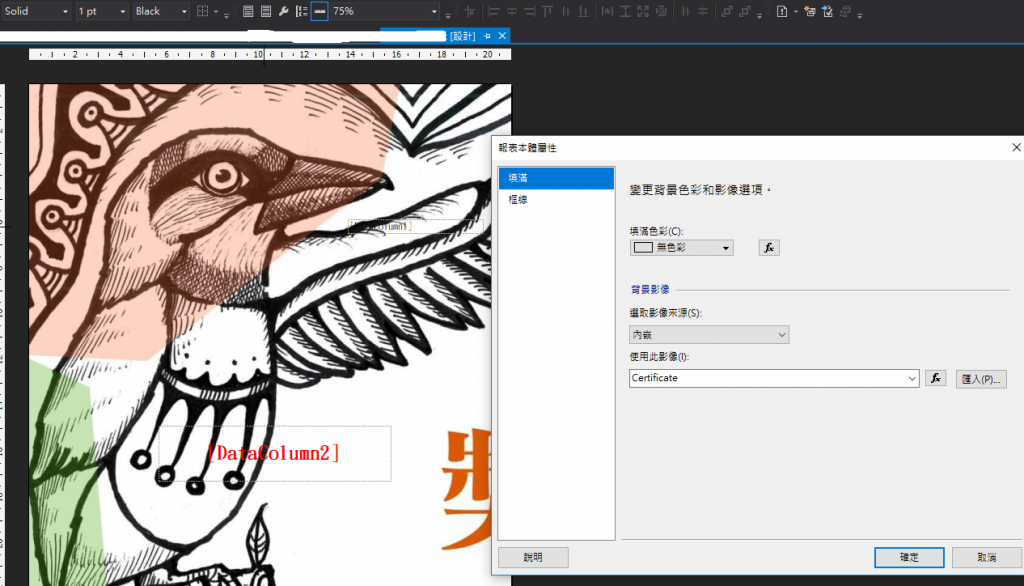
Task: Select the [DataColumn2] textbox on report
Action: pos(274,453)
